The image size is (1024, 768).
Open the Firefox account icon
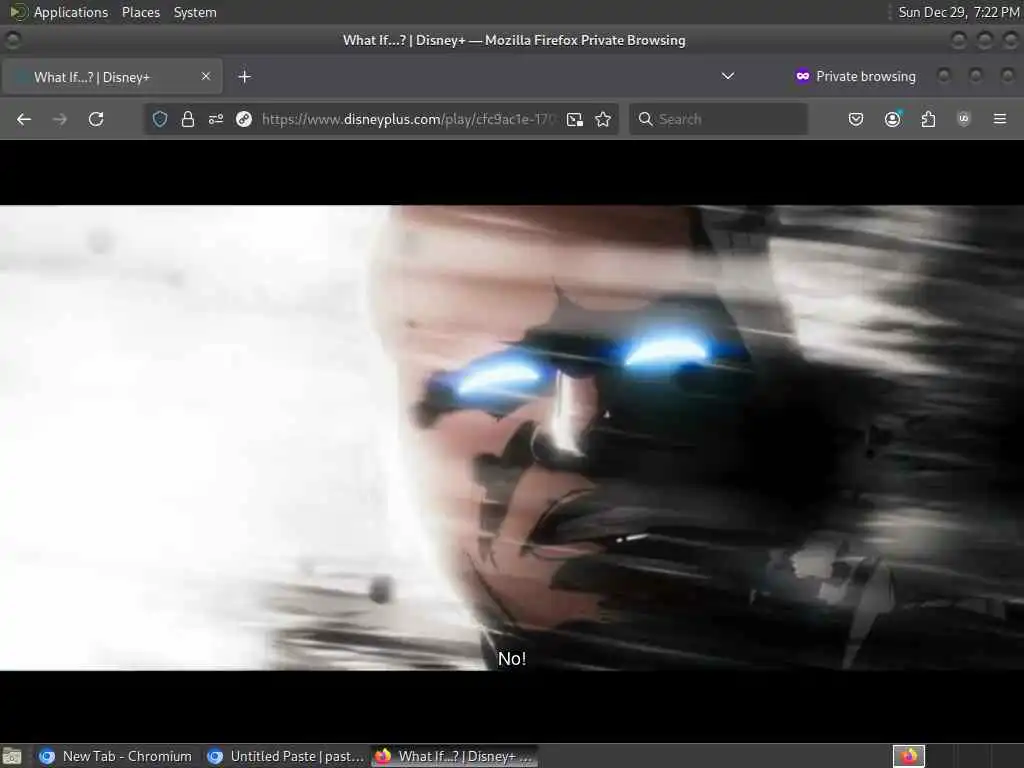coord(893,119)
